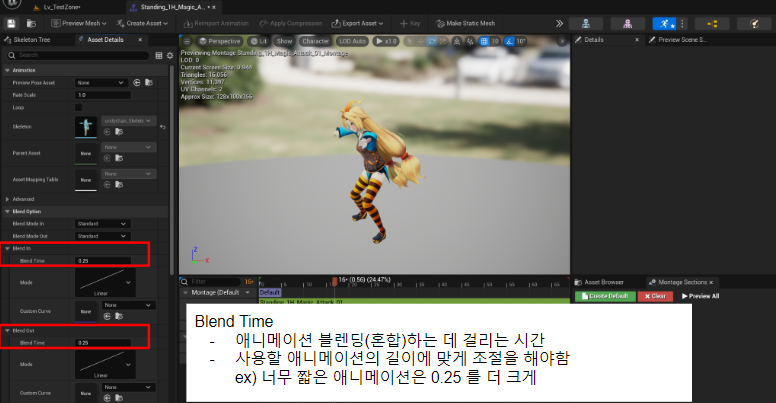Open Blend Mode Out dropdown
This screenshot has width=776, height=403.
(x=103, y=236)
